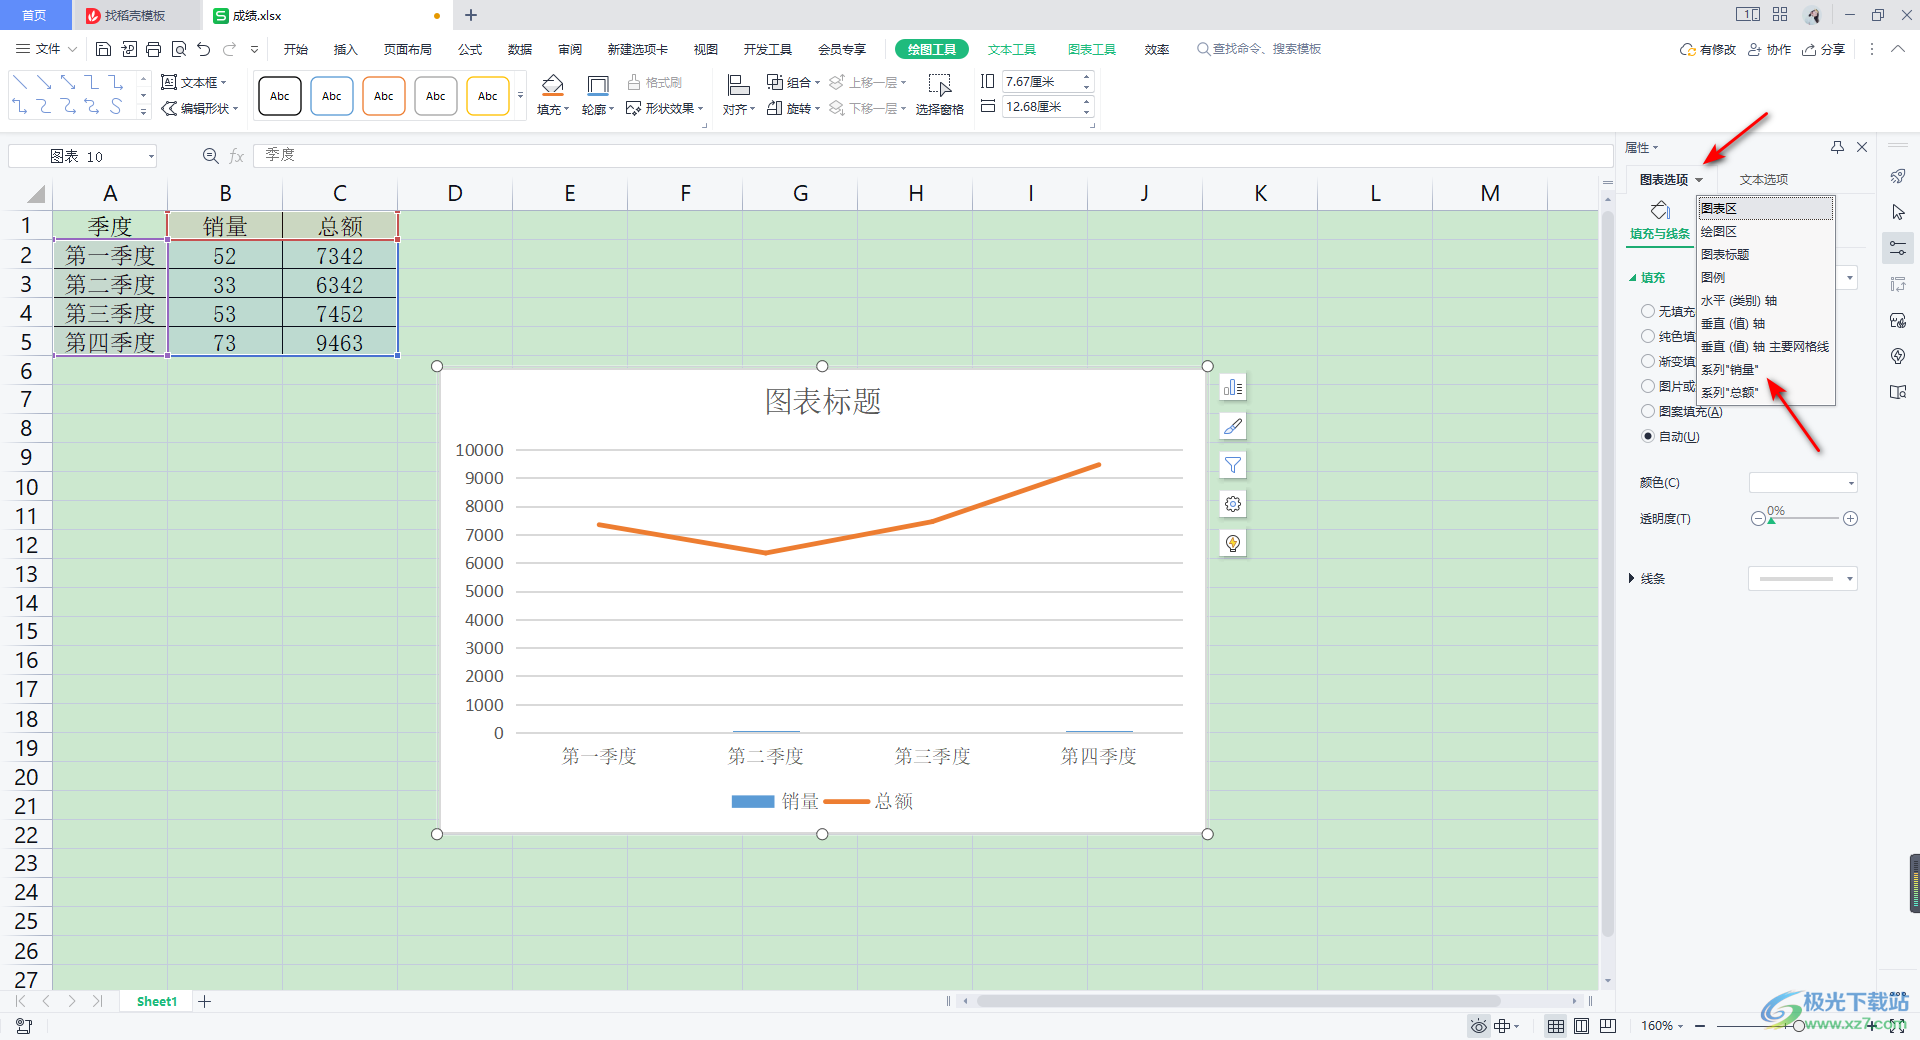Viewport: 1920px width, 1040px height.
Task: Click the rocket icon in right sidebar
Action: 1898,177
